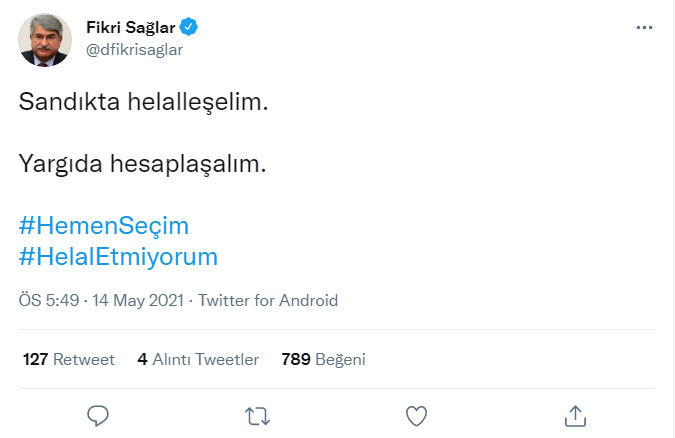Retweet using the arrows icon
This screenshot has width=675, height=438.
tap(257, 415)
